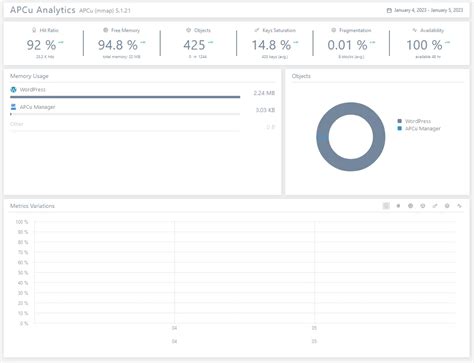
Task: Click the Free Memory label
Action: [125, 30]
